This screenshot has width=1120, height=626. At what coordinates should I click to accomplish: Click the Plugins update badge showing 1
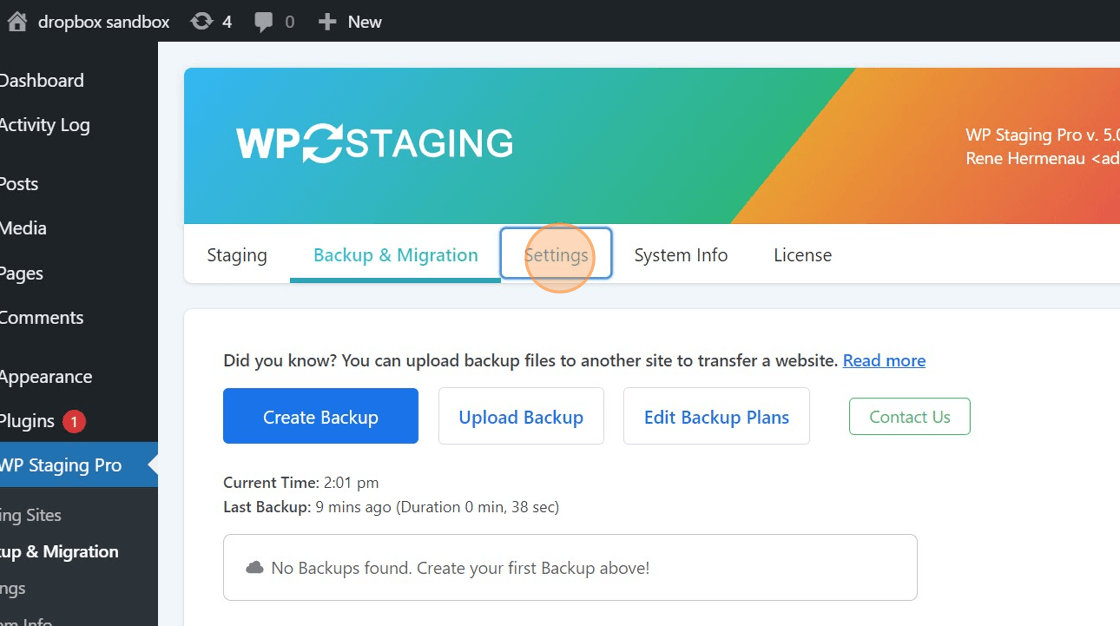[74, 421]
